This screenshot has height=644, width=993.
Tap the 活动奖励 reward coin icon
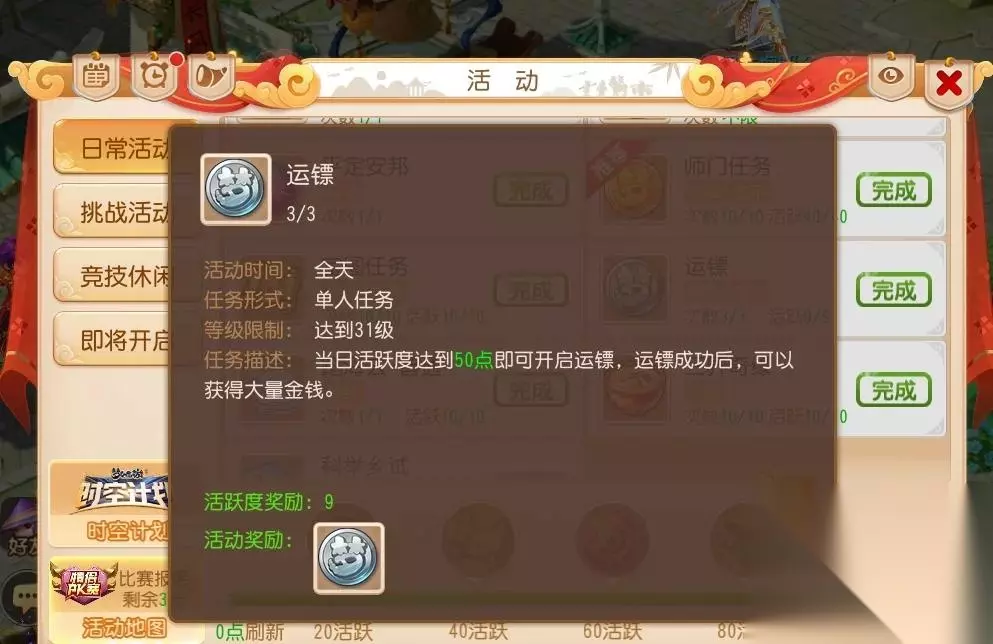click(349, 558)
